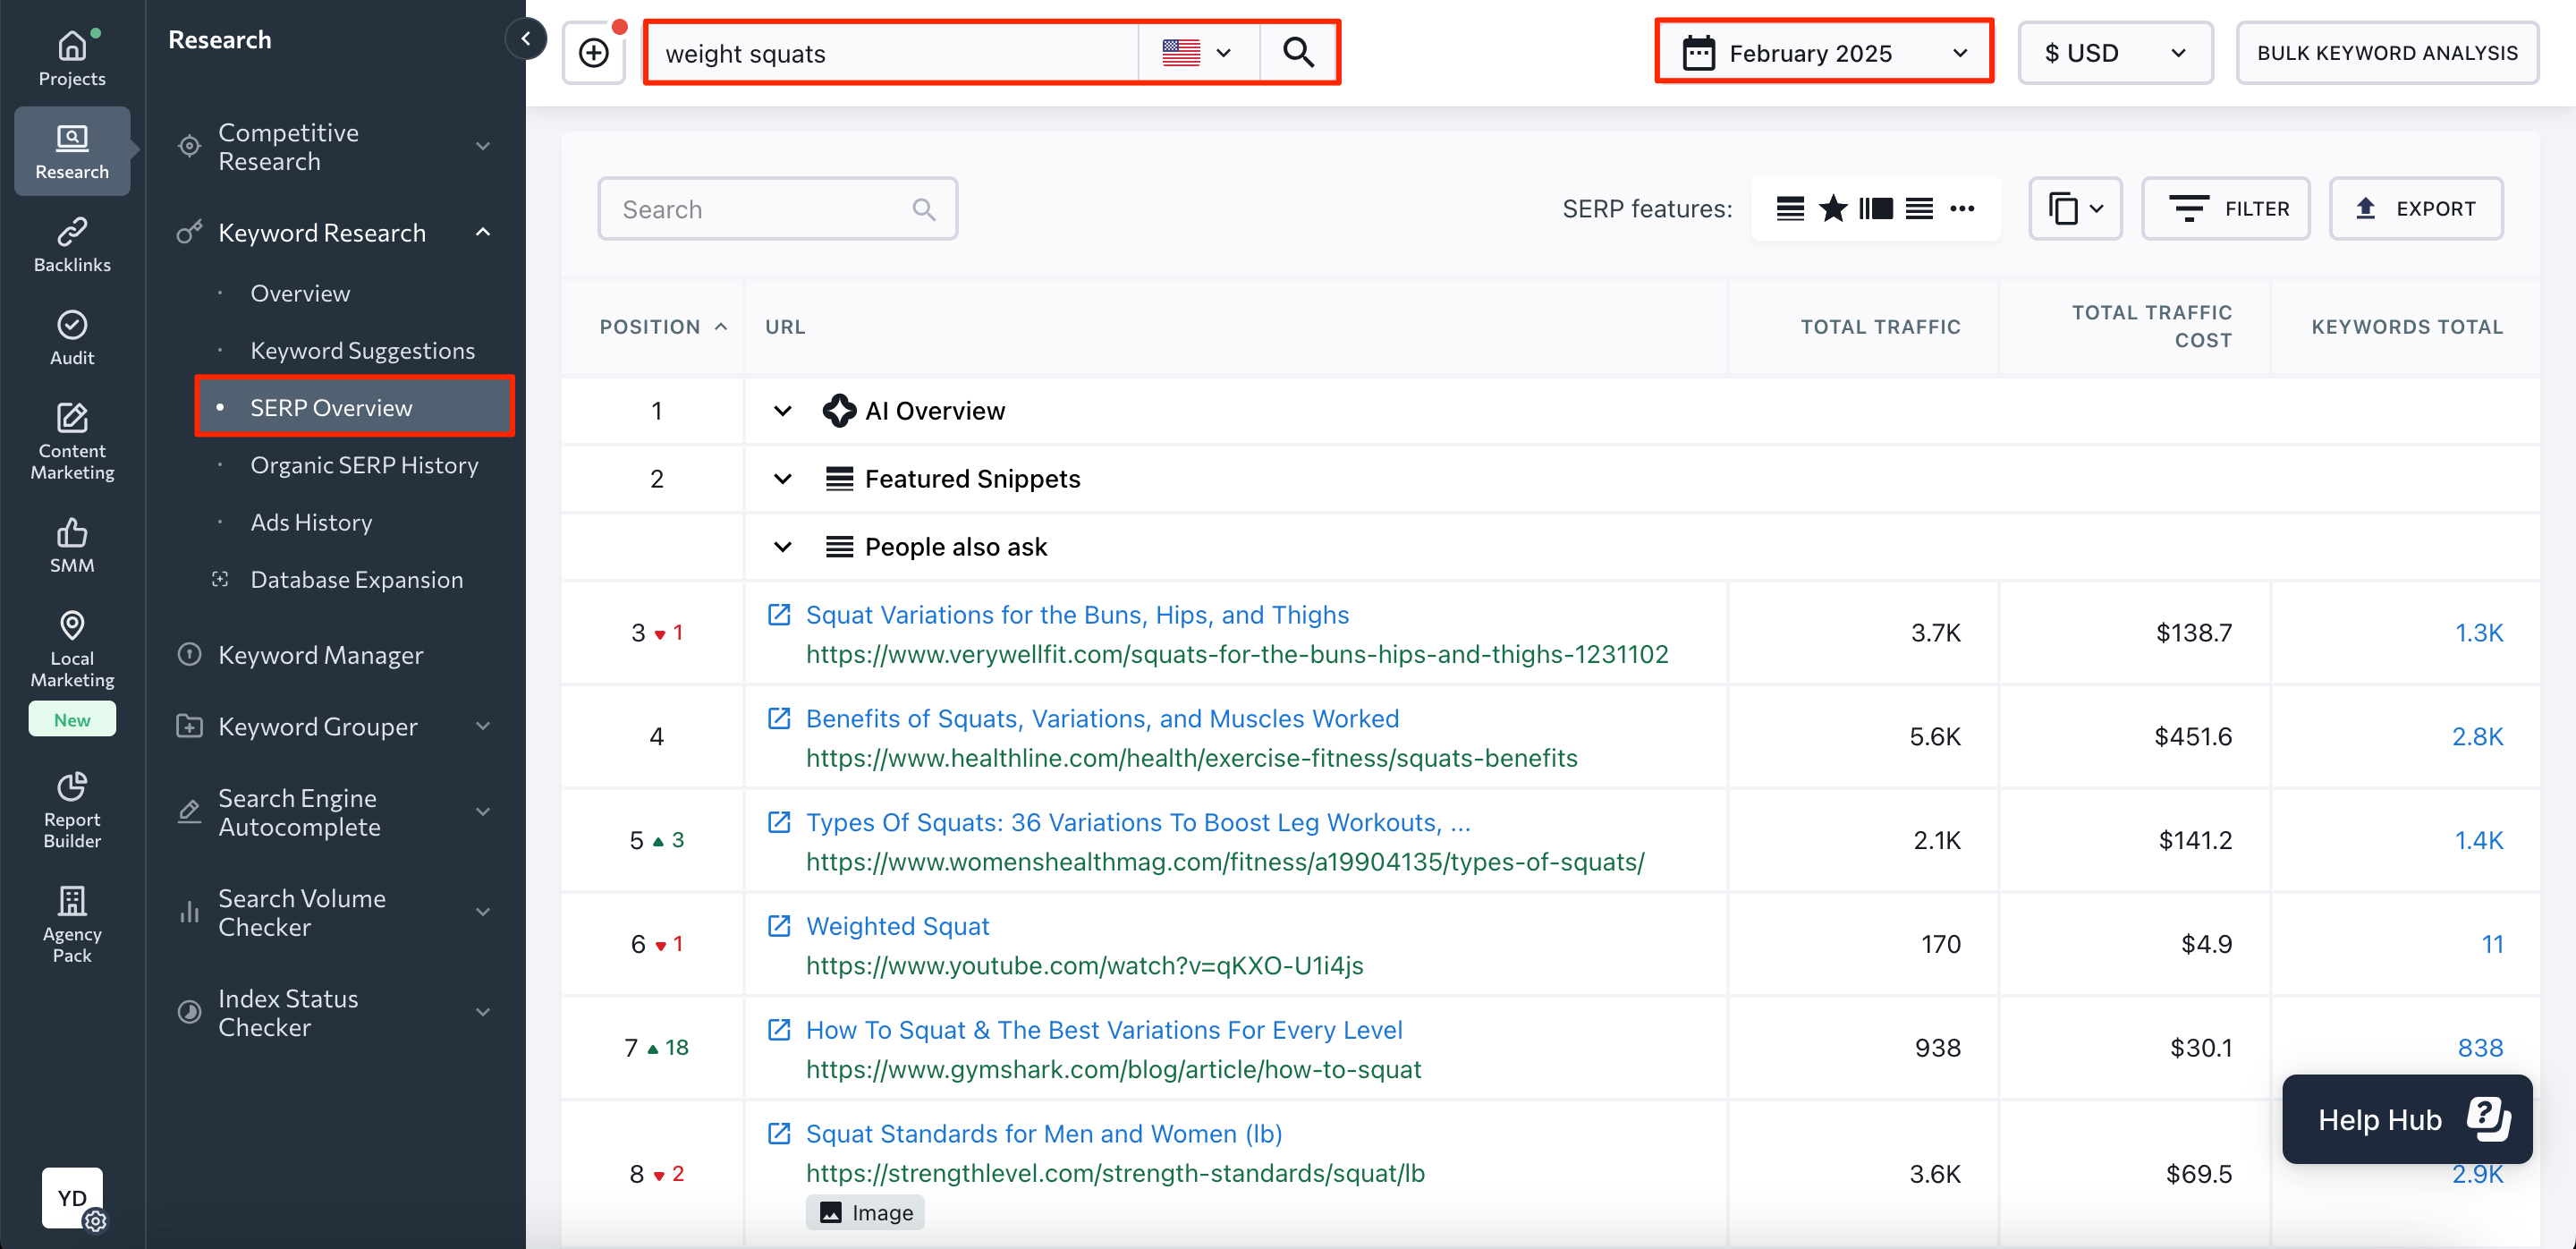Screen dimensions: 2576x1249
Task: Select SERP Overview menu item
Action: tap(355, 407)
